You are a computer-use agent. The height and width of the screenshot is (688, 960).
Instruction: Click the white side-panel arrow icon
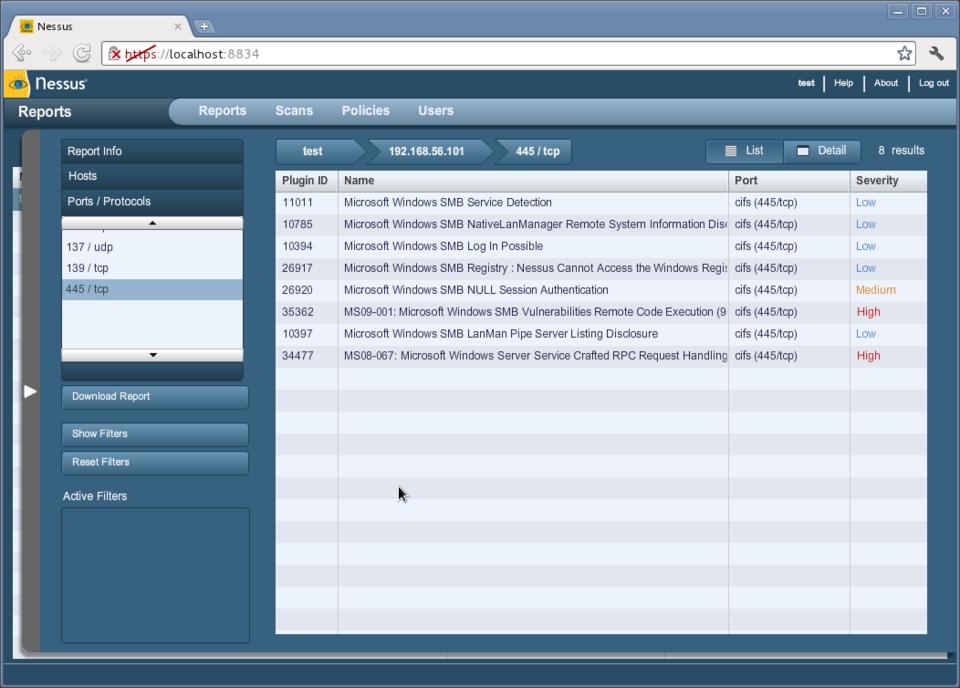[x=30, y=391]
